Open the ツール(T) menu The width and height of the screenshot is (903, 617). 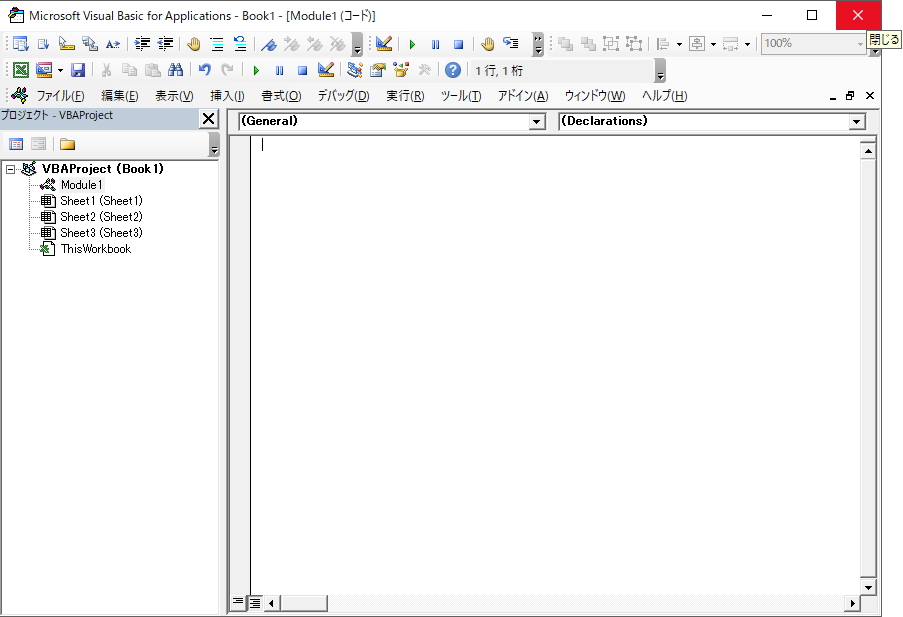461,96
